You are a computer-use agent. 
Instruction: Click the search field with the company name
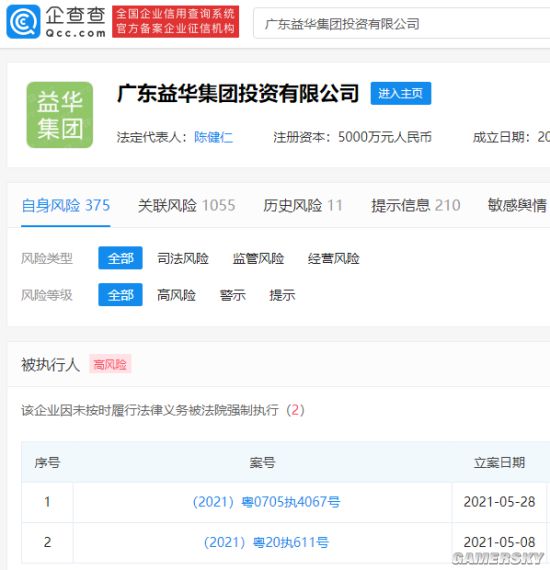tap(401, 24)
